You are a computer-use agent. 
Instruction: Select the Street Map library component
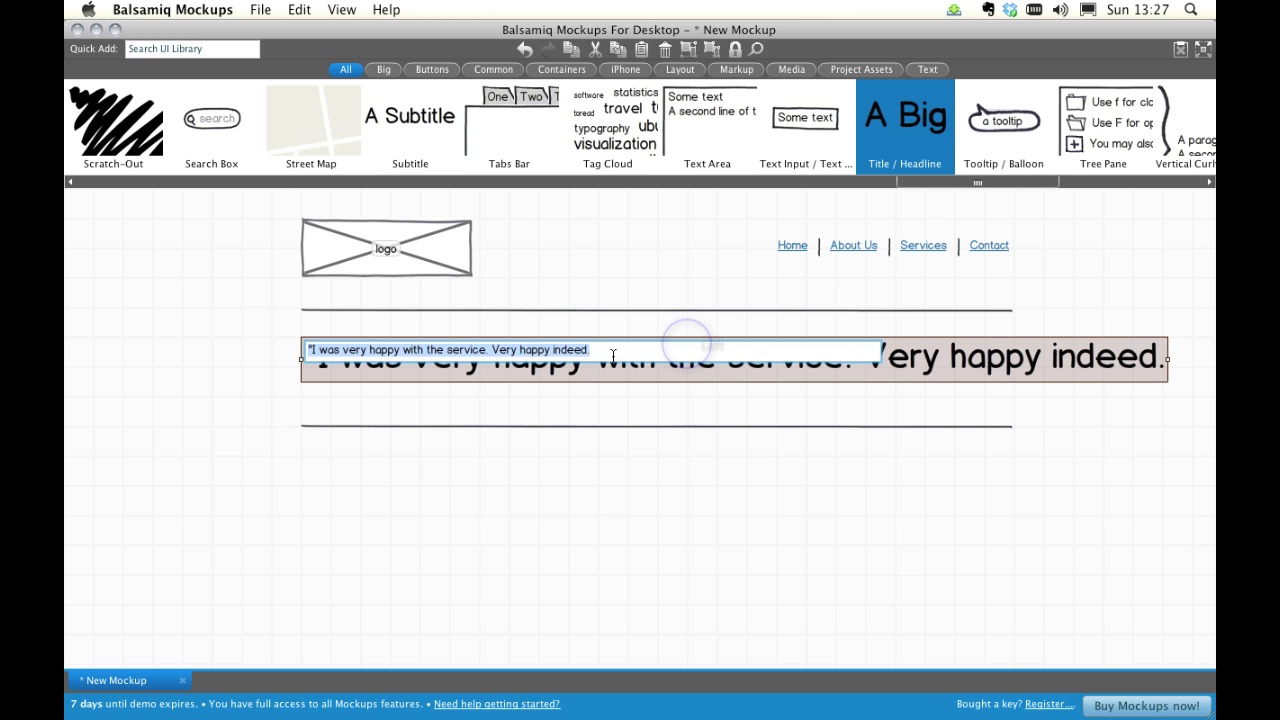tap(311, 127)
